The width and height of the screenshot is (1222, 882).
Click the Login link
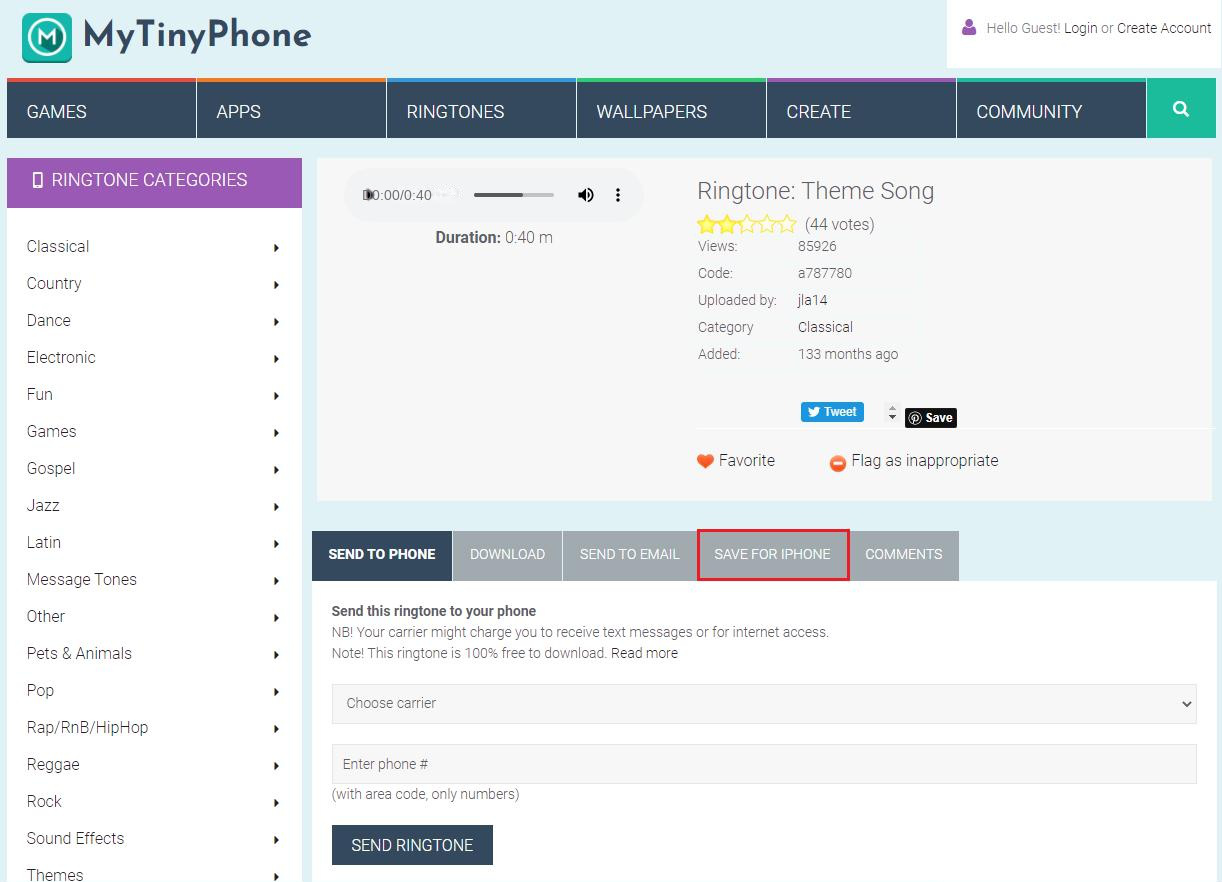pos(1081,28)
